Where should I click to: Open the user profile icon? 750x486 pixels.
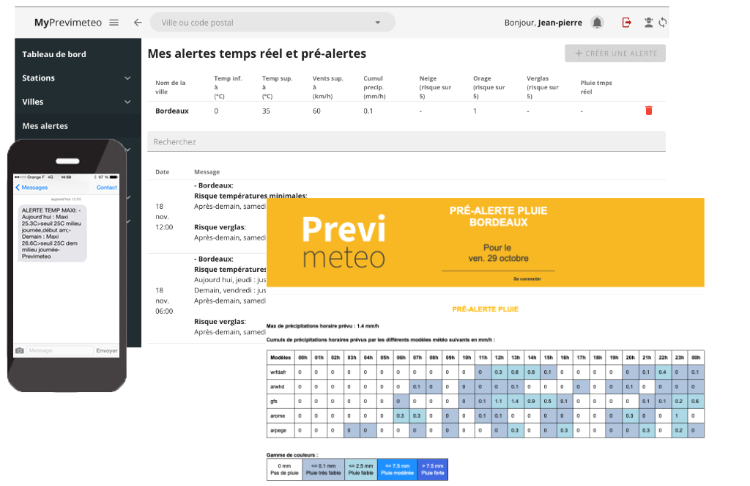[x=648, y=22]
